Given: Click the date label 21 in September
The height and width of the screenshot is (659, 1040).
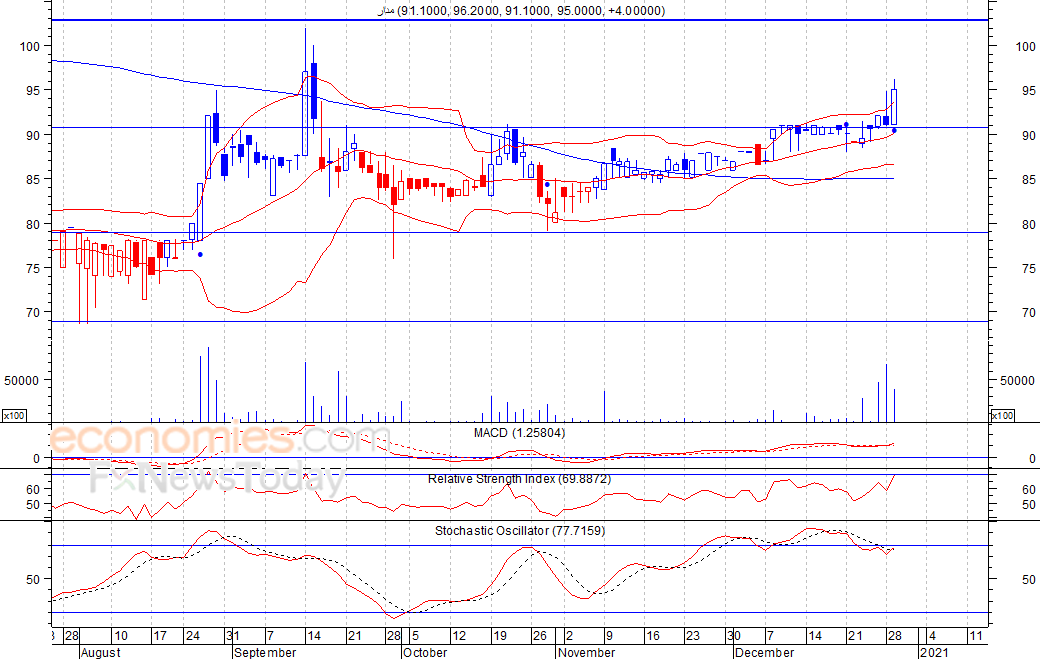Looking at the screenshot, I should tap(354, 636).
